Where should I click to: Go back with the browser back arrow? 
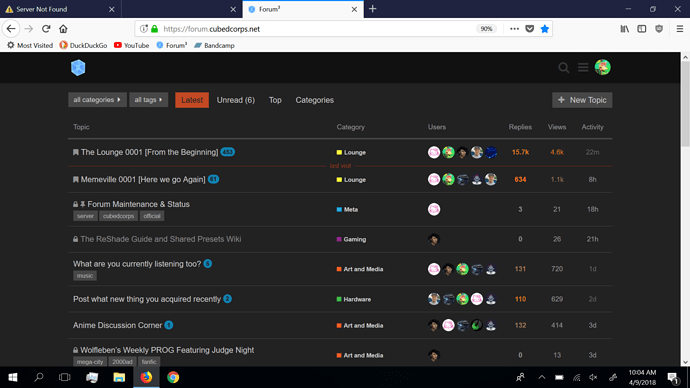click(11, 29)
